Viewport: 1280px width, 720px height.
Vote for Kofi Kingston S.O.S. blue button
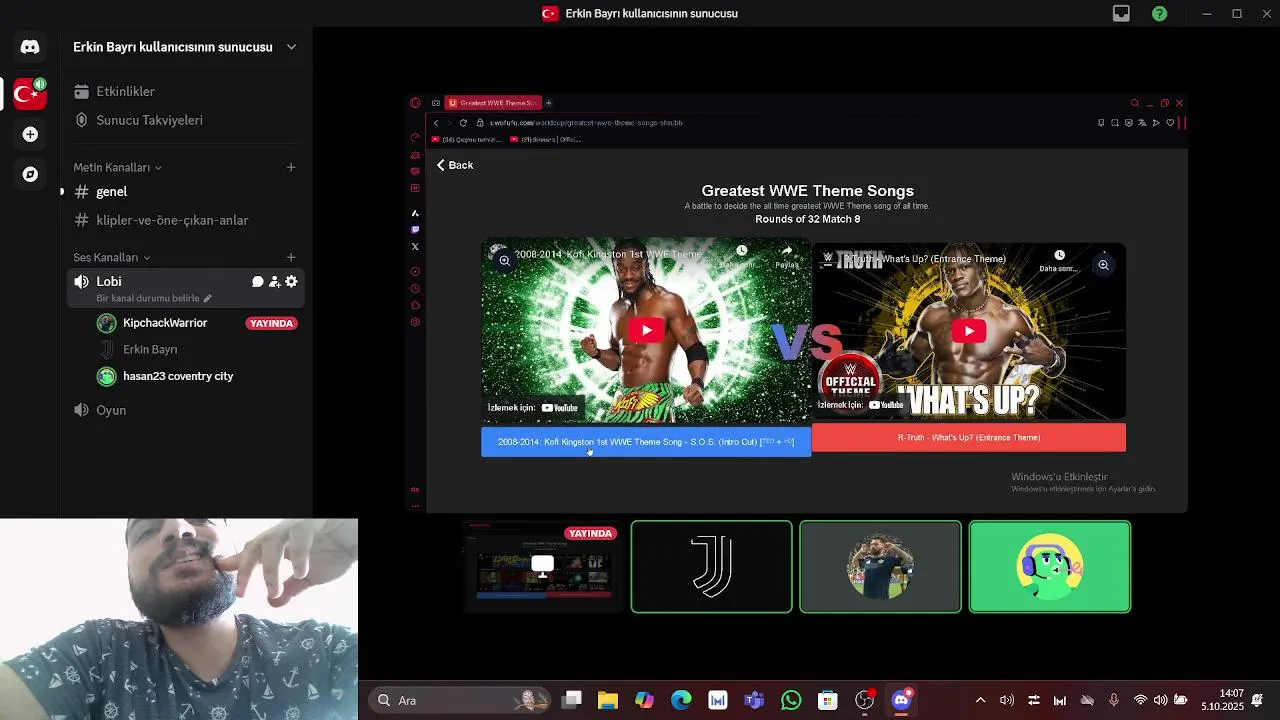point(646,442)
